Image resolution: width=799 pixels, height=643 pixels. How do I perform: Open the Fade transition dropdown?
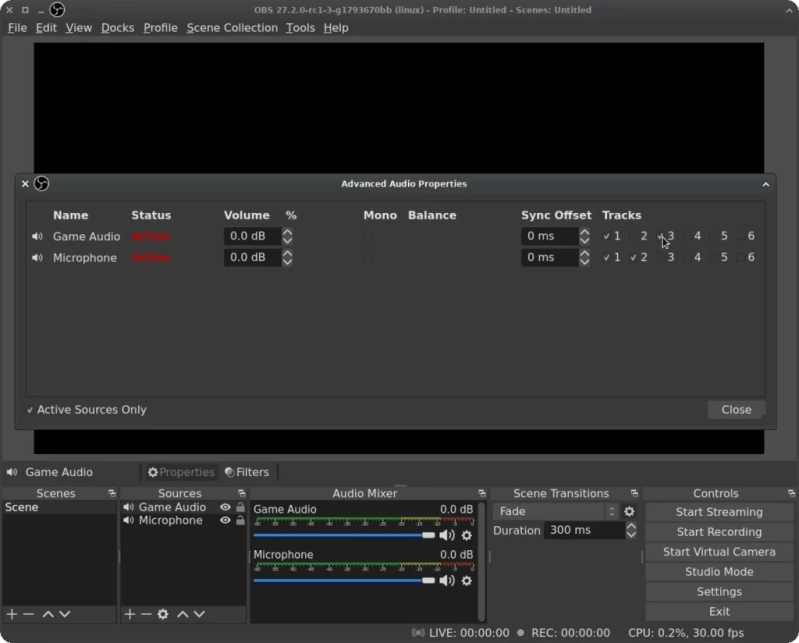556,512
